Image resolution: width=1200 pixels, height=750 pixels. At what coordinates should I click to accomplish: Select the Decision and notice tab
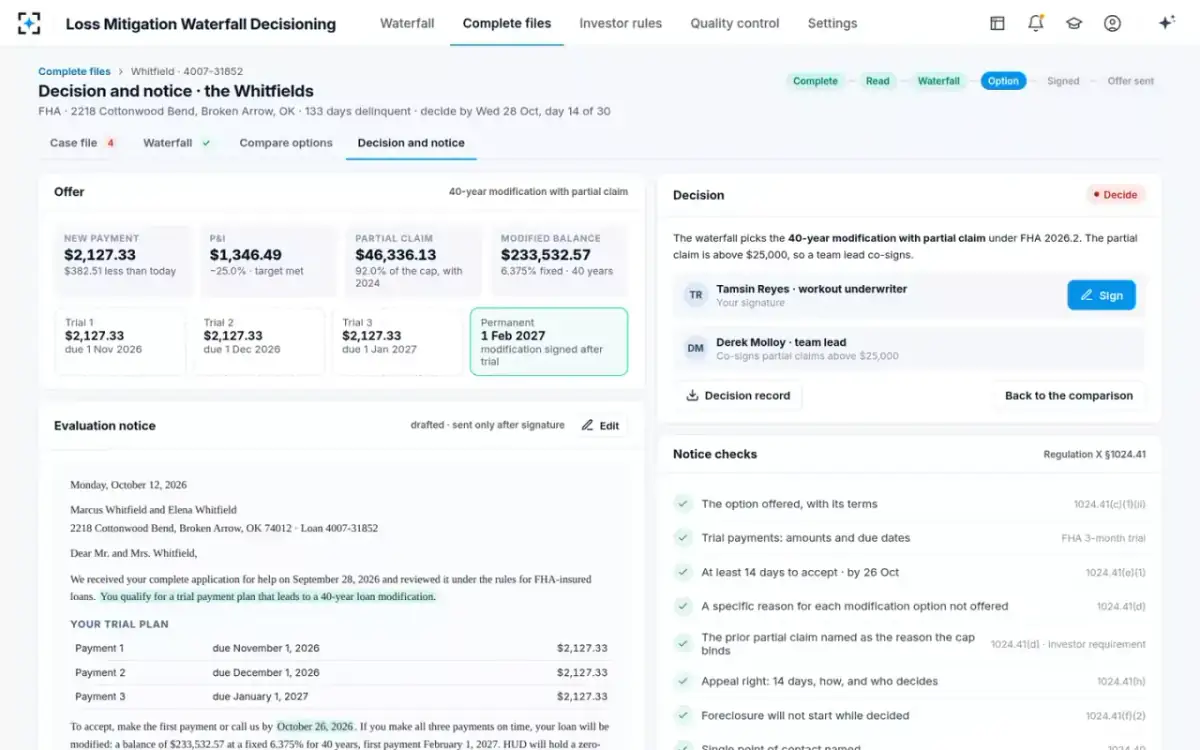pyautogui.click(x=411, y=143)
